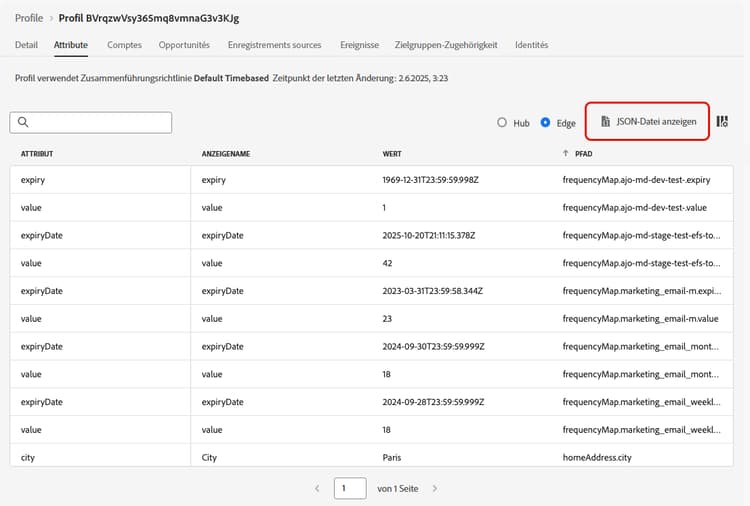Sort by the ATTRIBUT column header

click(37, 155)
